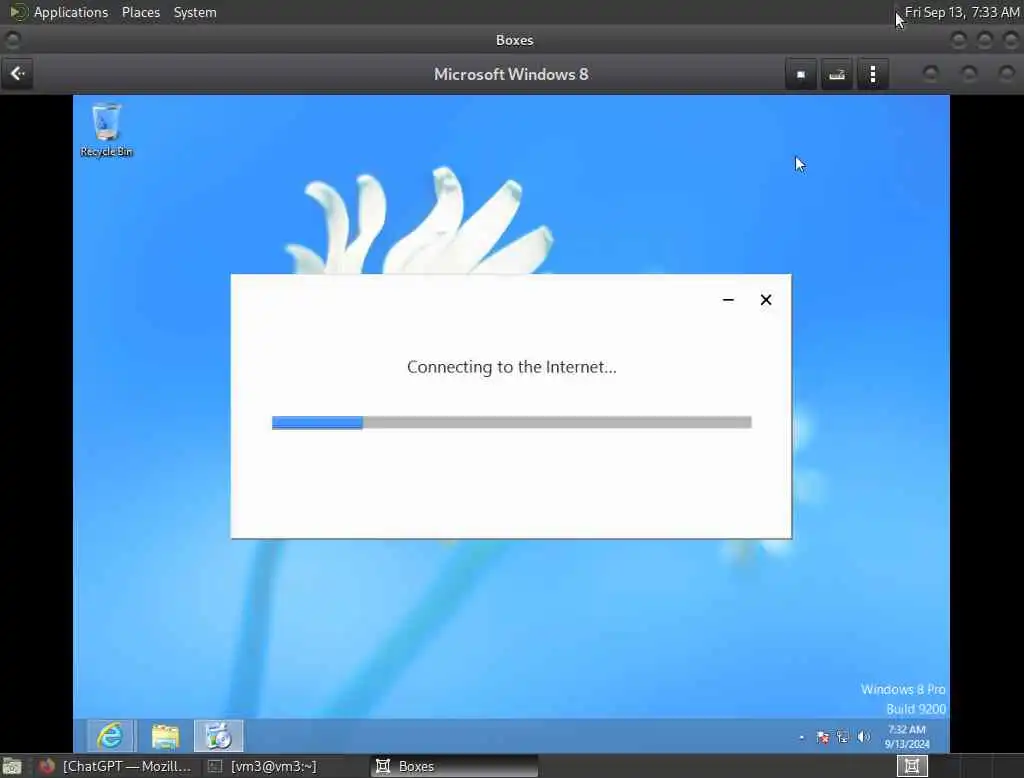
Task: Click the fullscreen toggle button in Boxes header
Action: click(x=801, y=74)
